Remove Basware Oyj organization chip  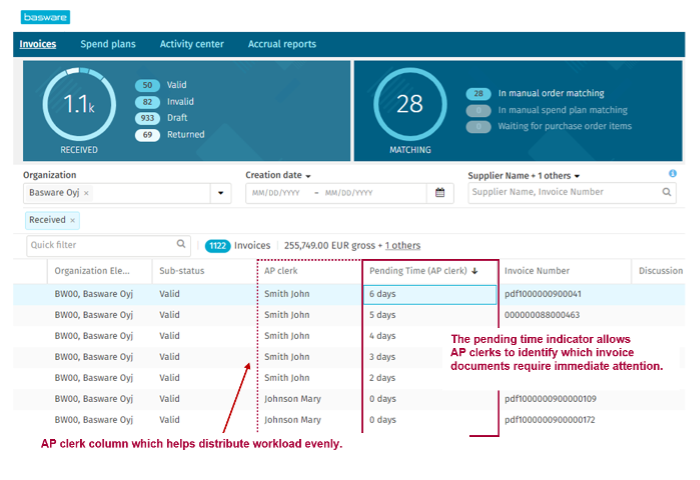click(86, 193)
